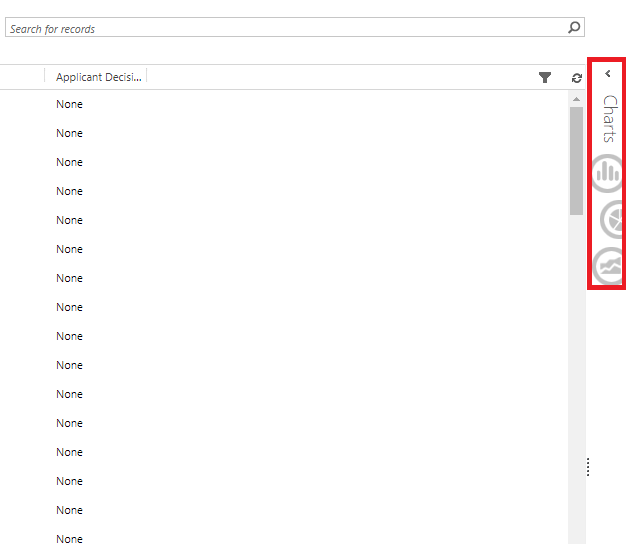Screen dimensions: 626x544
Task: Sort by Applicant Decision column header
Action: point(98,77)
